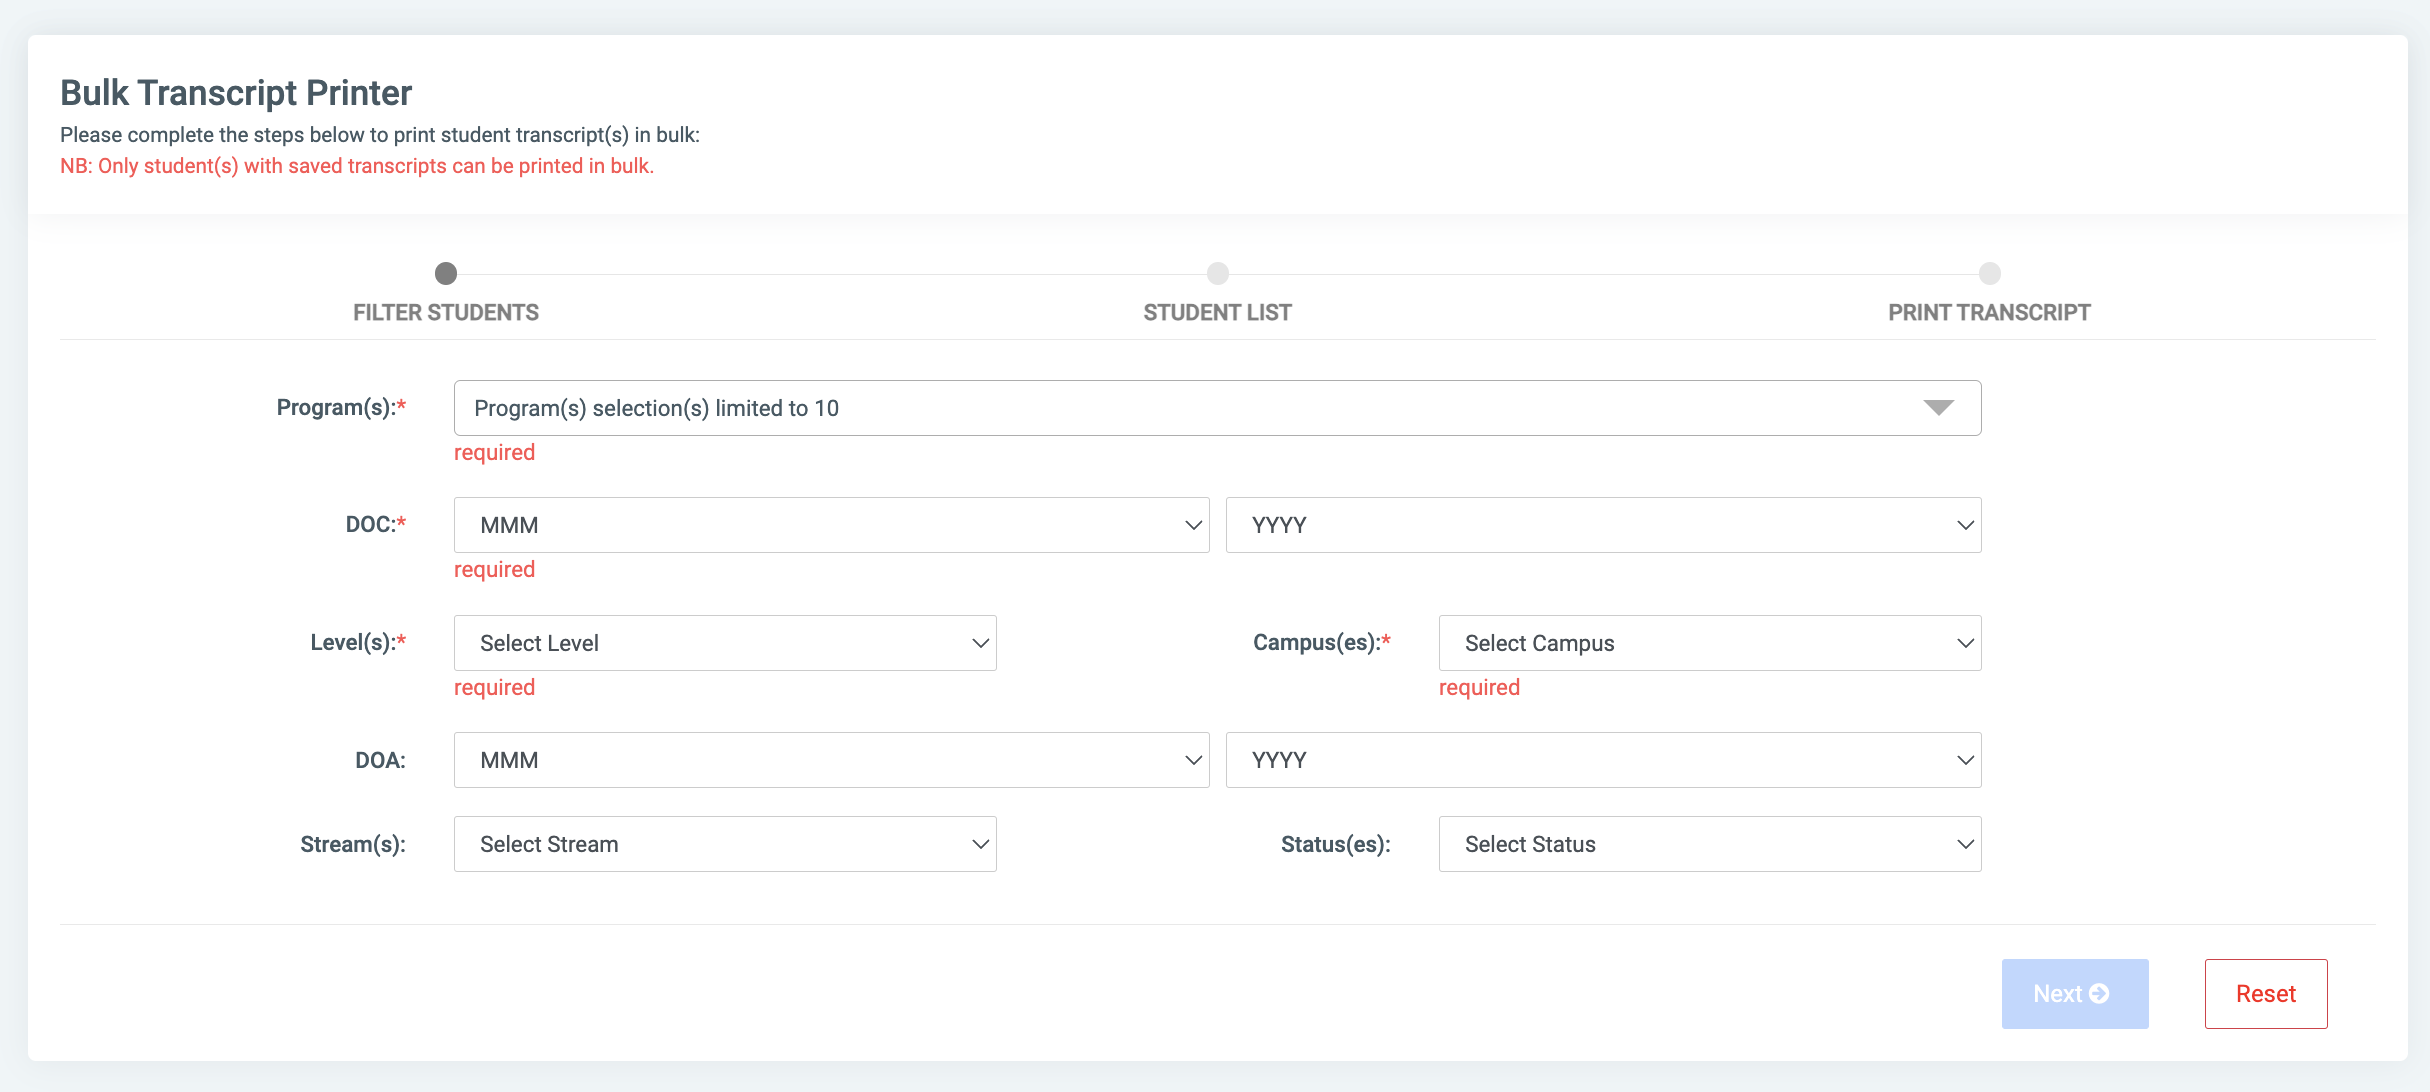Click the chevron on the Select Status dropdown
This screenshot has height=1092, width=2430.
pyautogui.click(x=1964, y=844)
